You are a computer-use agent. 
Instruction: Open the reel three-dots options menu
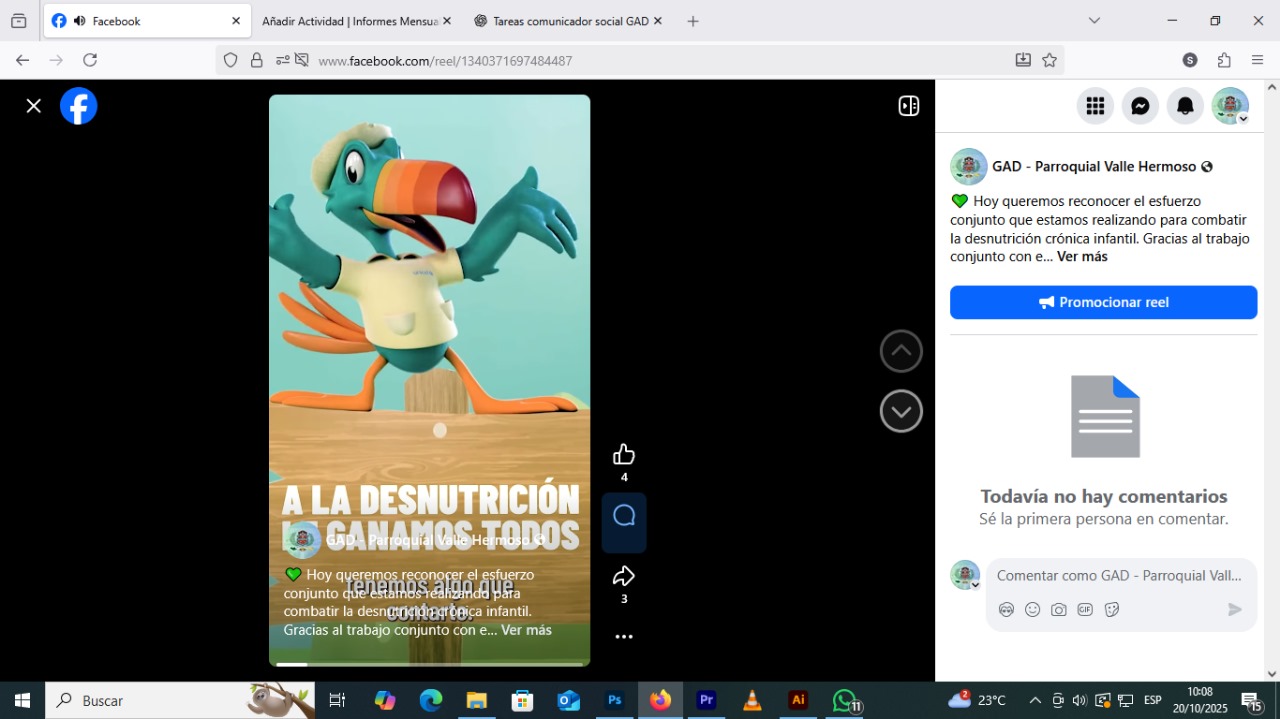(x=624, y=637)
